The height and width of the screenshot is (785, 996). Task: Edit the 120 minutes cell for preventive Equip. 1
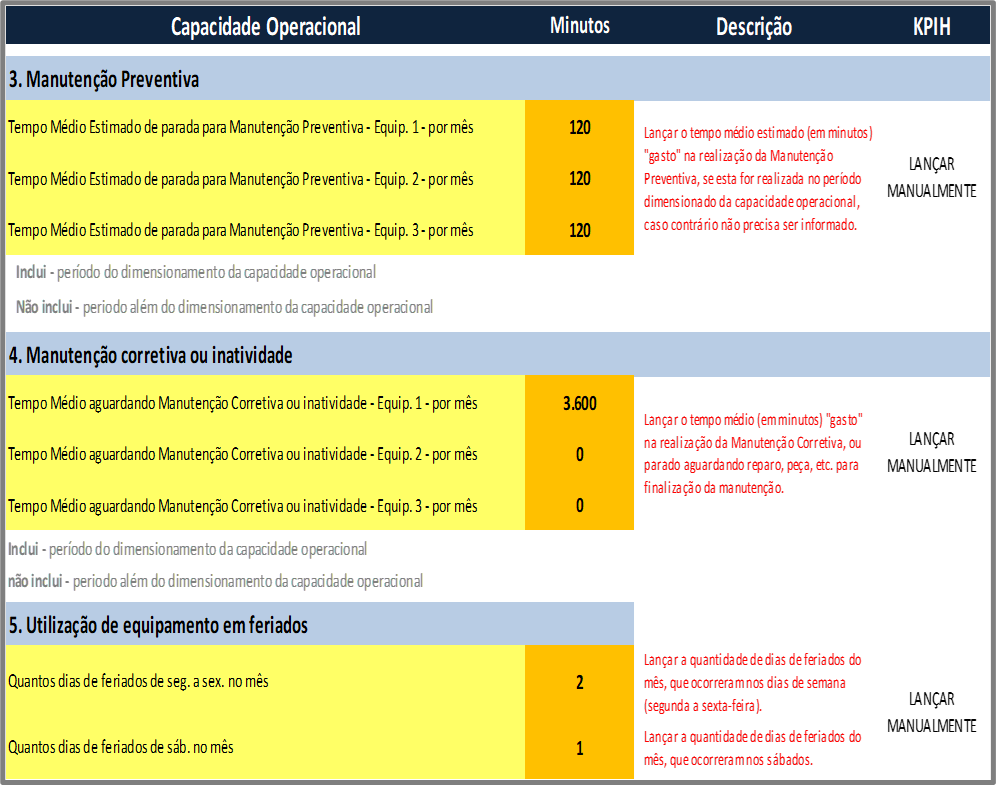tap(579, 127)
